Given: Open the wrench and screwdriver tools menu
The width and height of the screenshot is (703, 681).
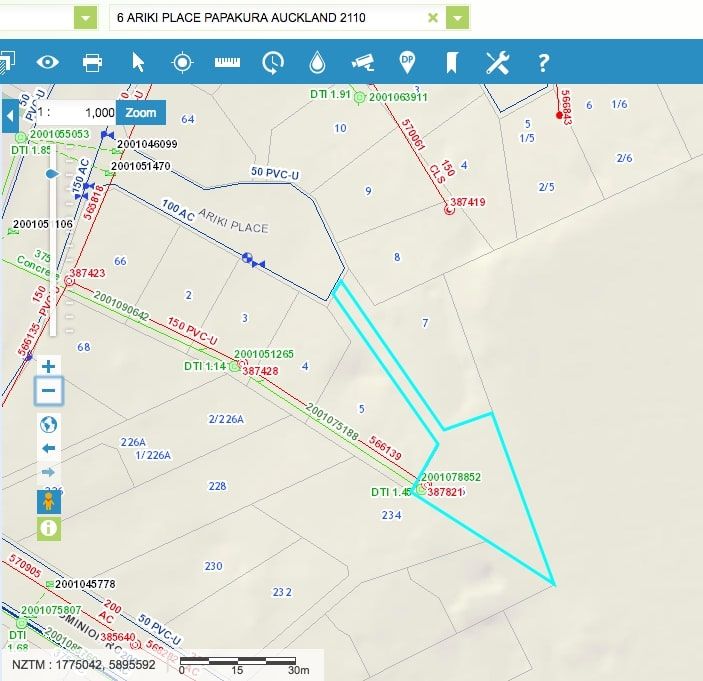Looking at the screenshot, I should pos(497,63).
